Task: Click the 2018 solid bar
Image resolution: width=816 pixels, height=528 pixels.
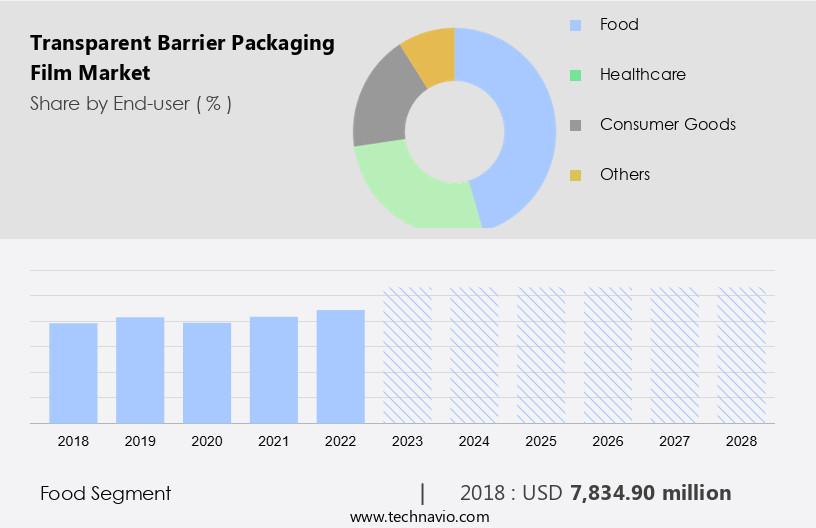Action: click(x=73, y=372)
